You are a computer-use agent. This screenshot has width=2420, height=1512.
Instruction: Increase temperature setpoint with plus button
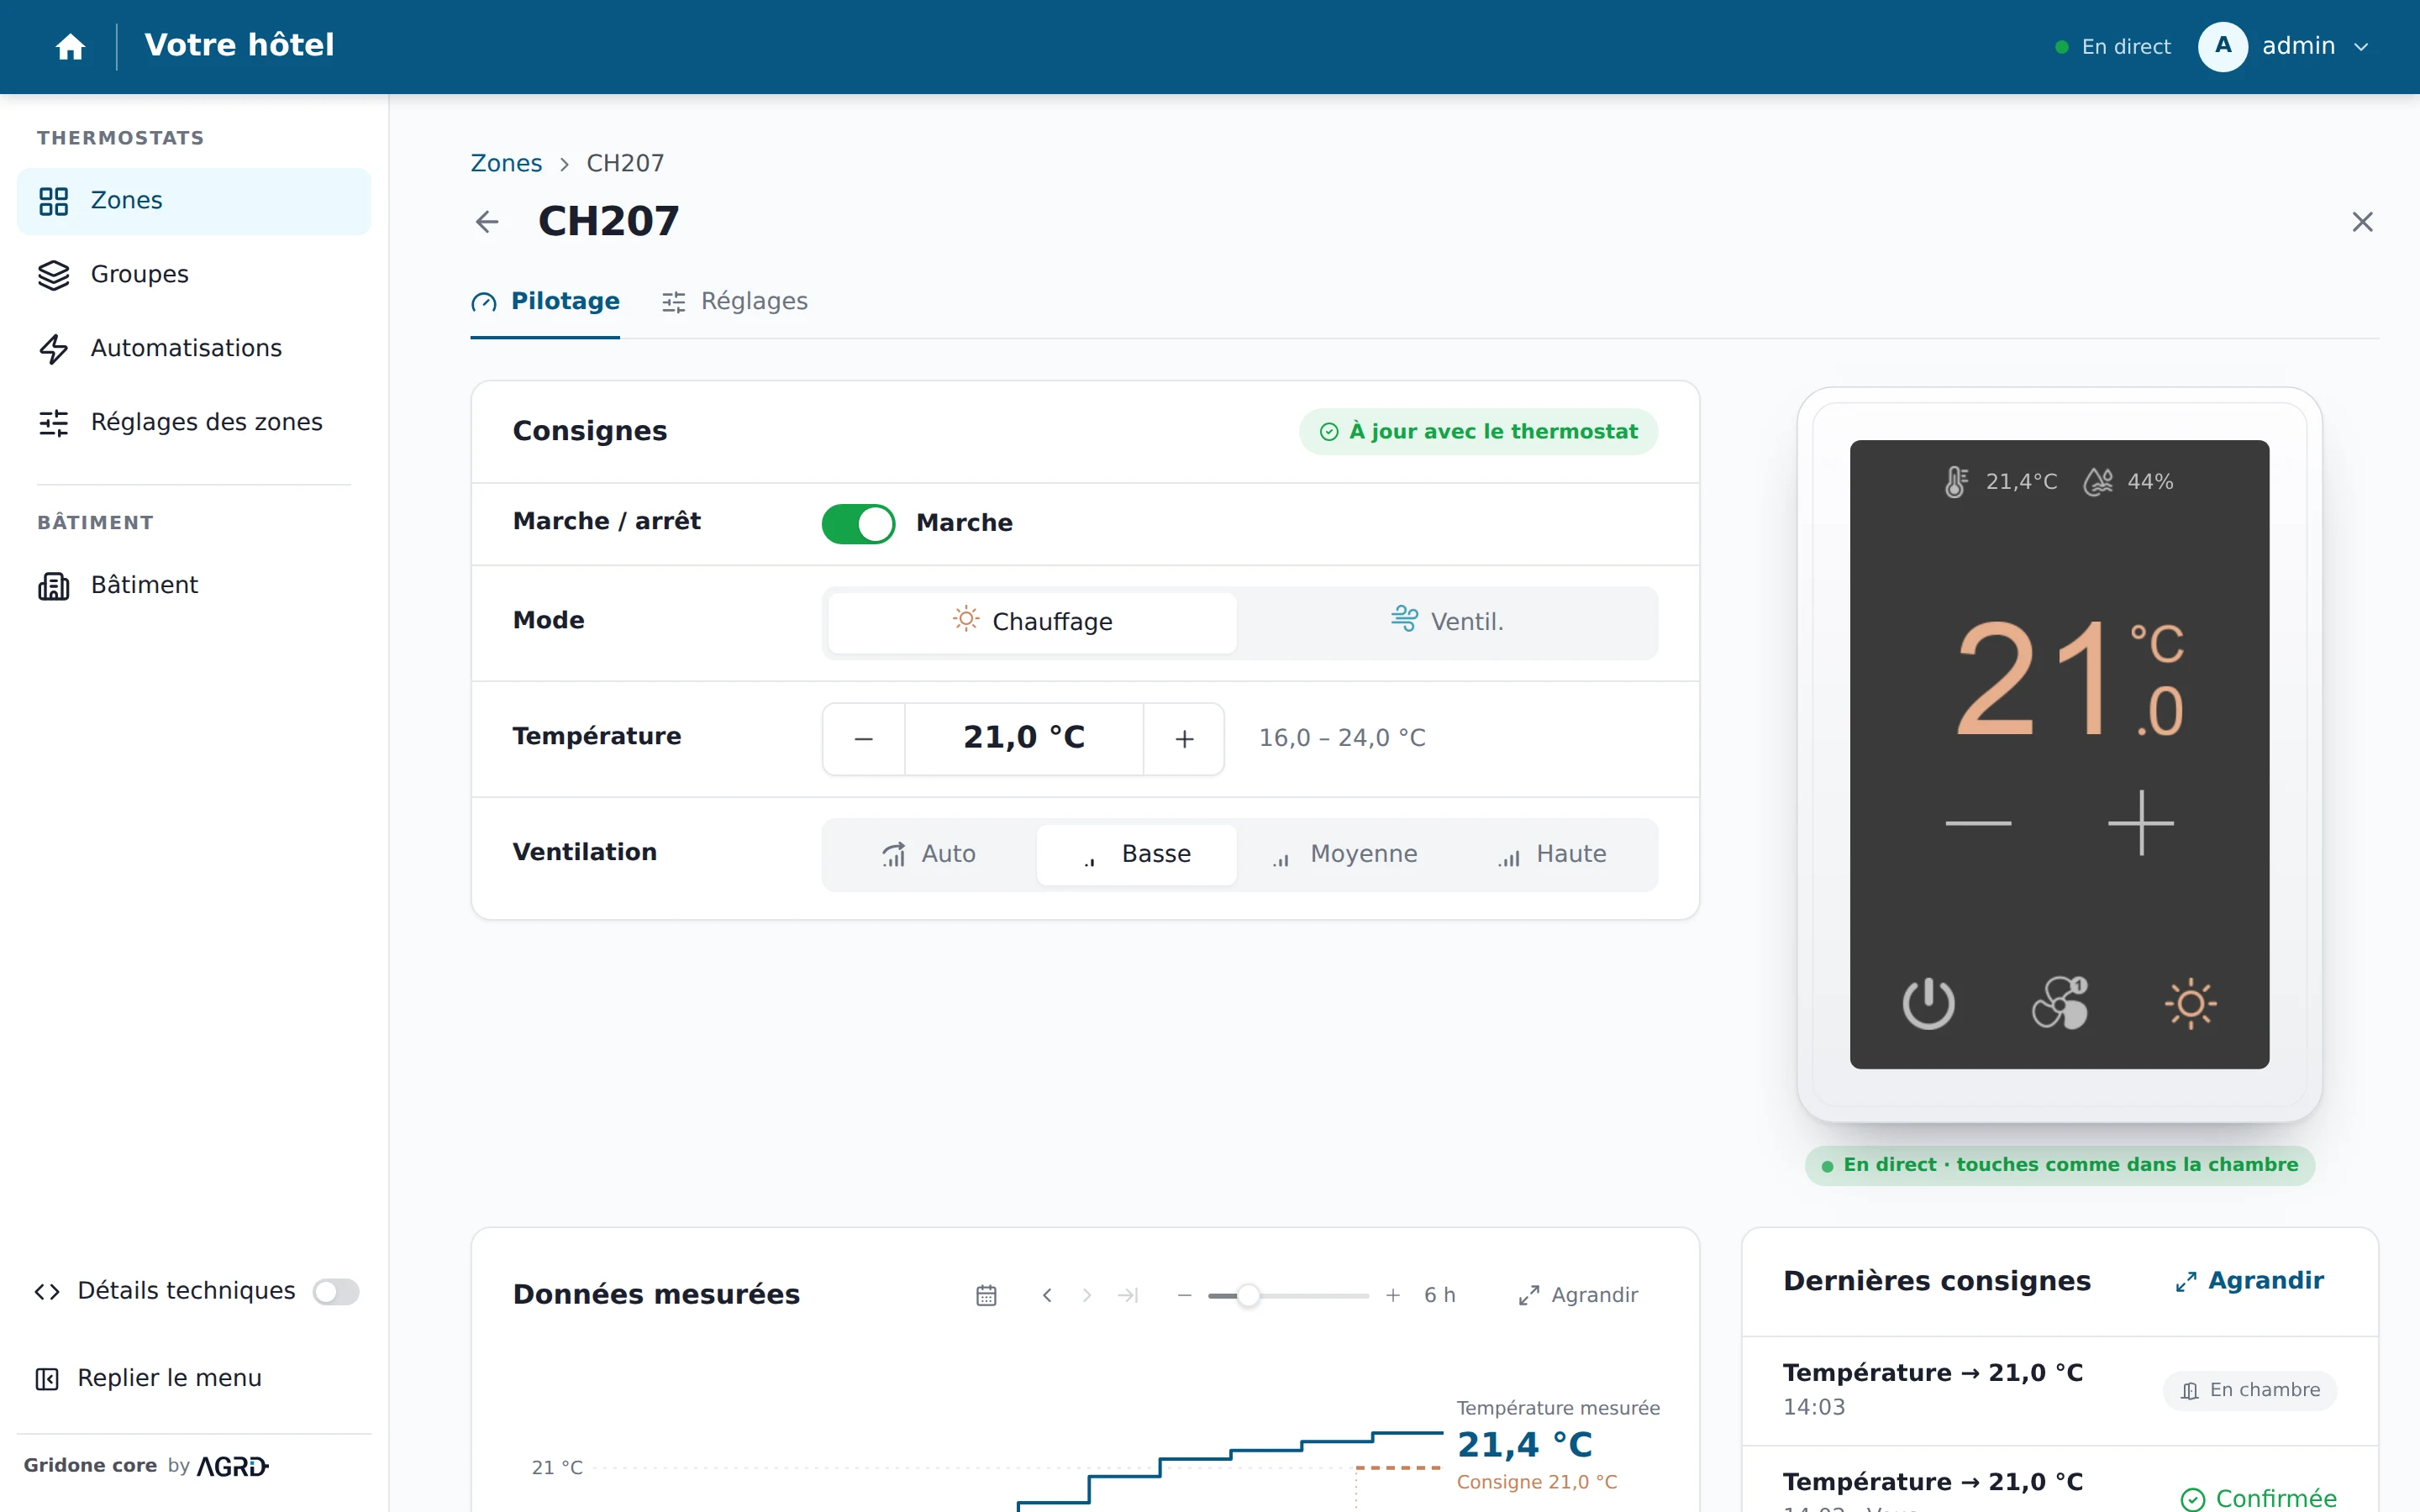pyautogui.click(x=1184, y=739)
